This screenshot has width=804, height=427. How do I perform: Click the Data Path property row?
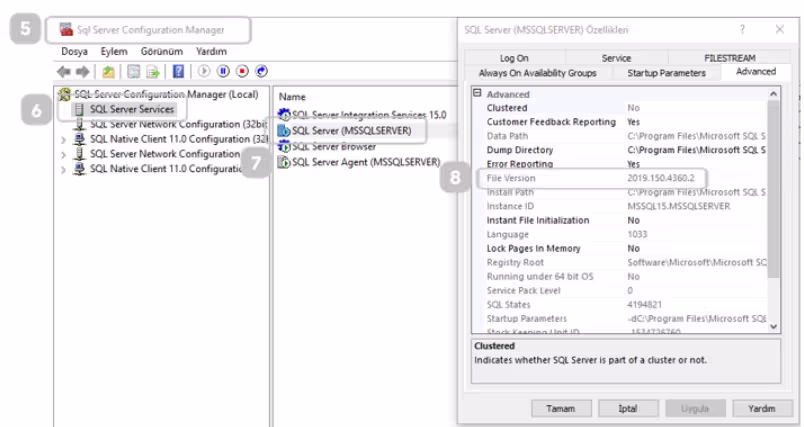(626, 136)
